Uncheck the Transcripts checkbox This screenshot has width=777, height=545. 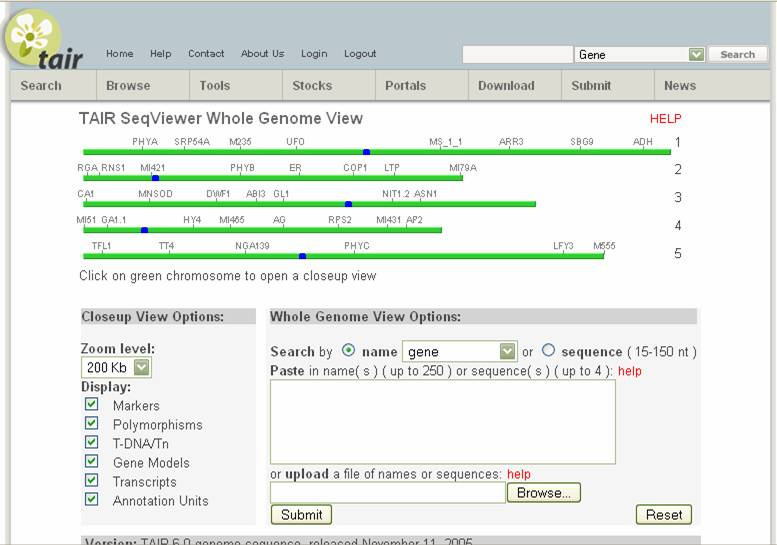(92, 480)
